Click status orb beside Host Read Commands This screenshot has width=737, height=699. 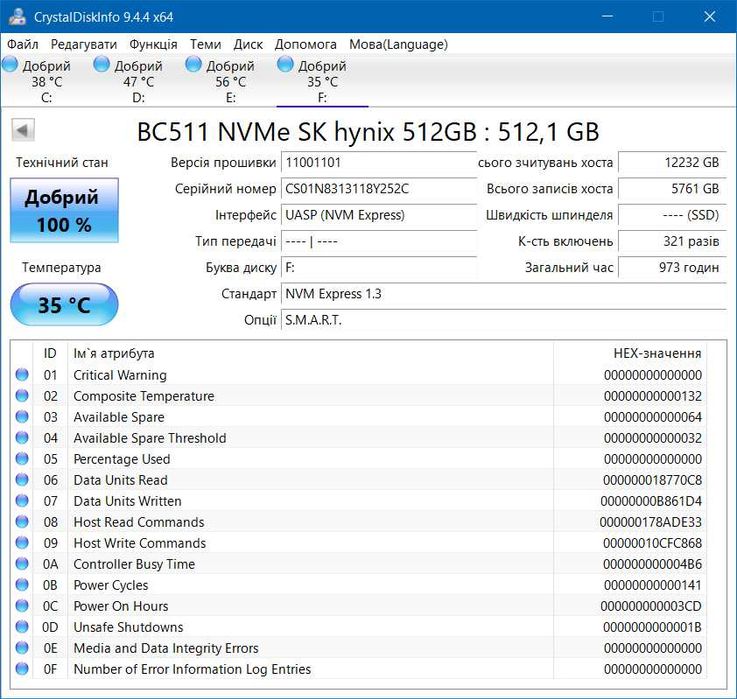click(22, 522)
